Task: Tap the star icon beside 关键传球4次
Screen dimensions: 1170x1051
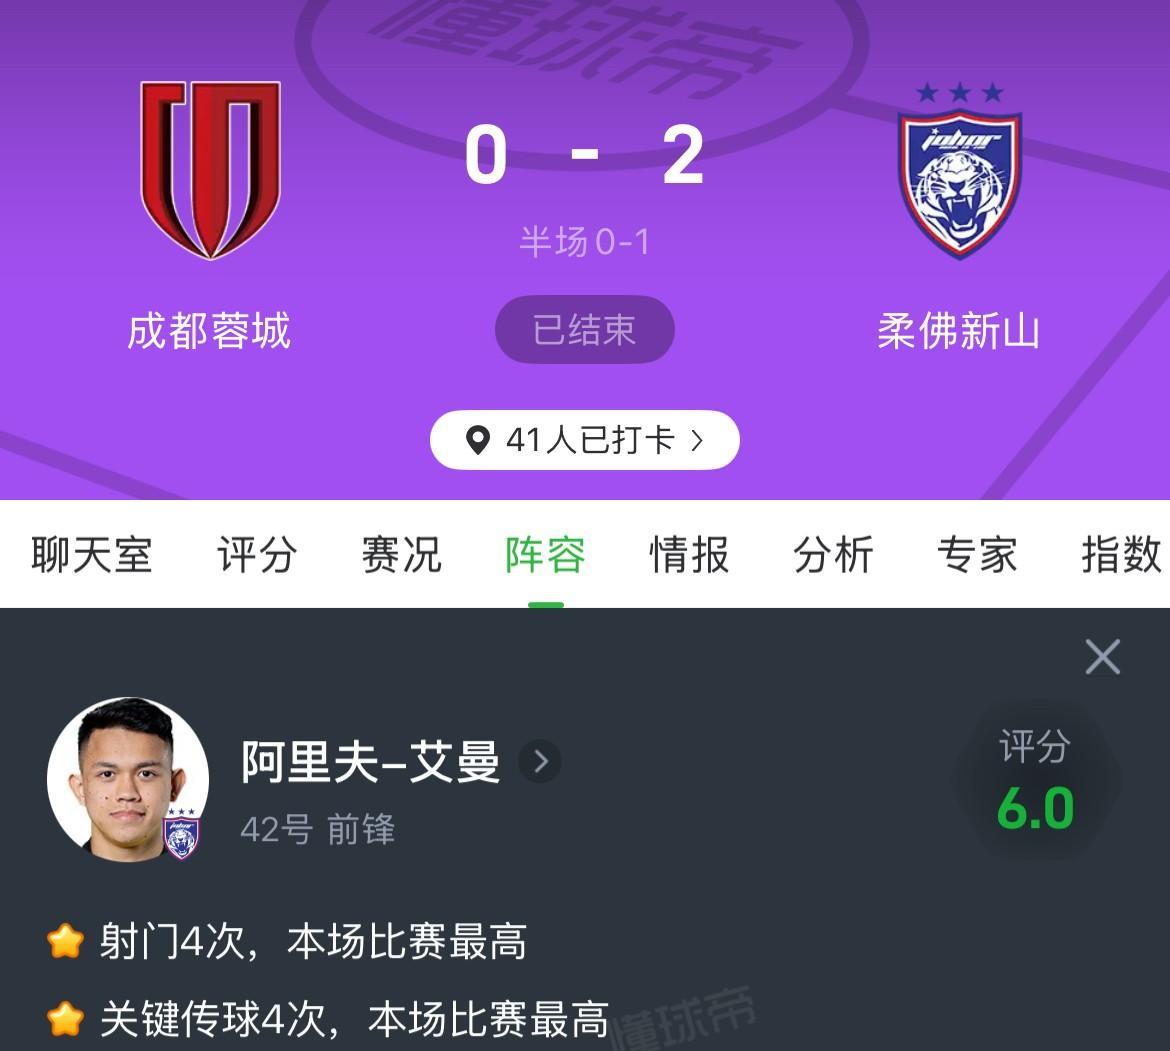Action: [65, 1019]
